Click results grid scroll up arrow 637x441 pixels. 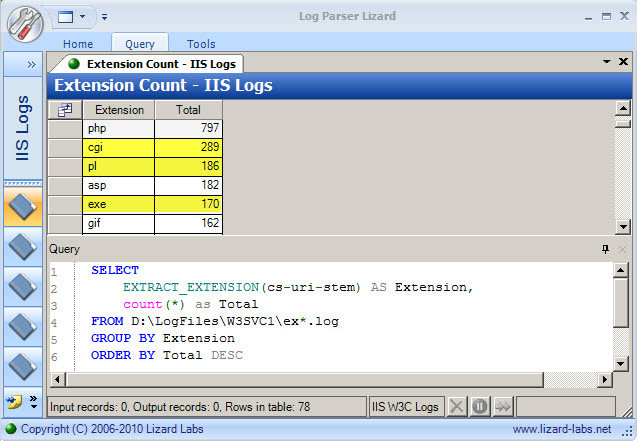click(x=623, y=108)
